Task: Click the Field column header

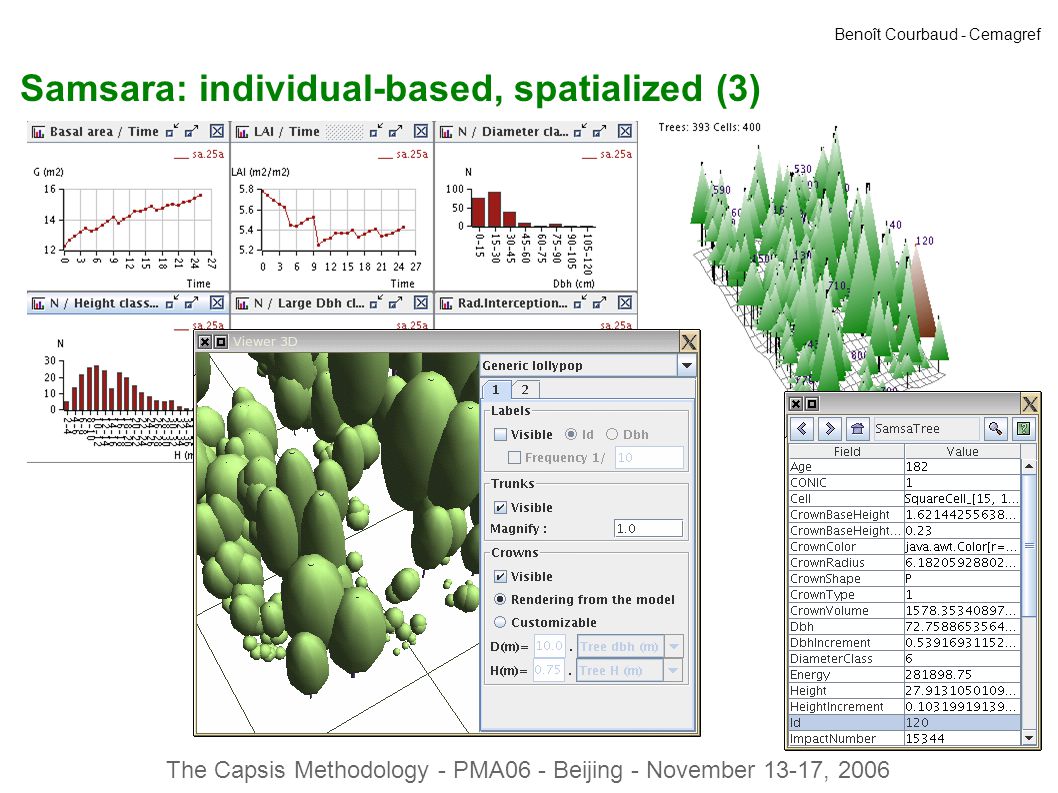Action: (847, 452)
